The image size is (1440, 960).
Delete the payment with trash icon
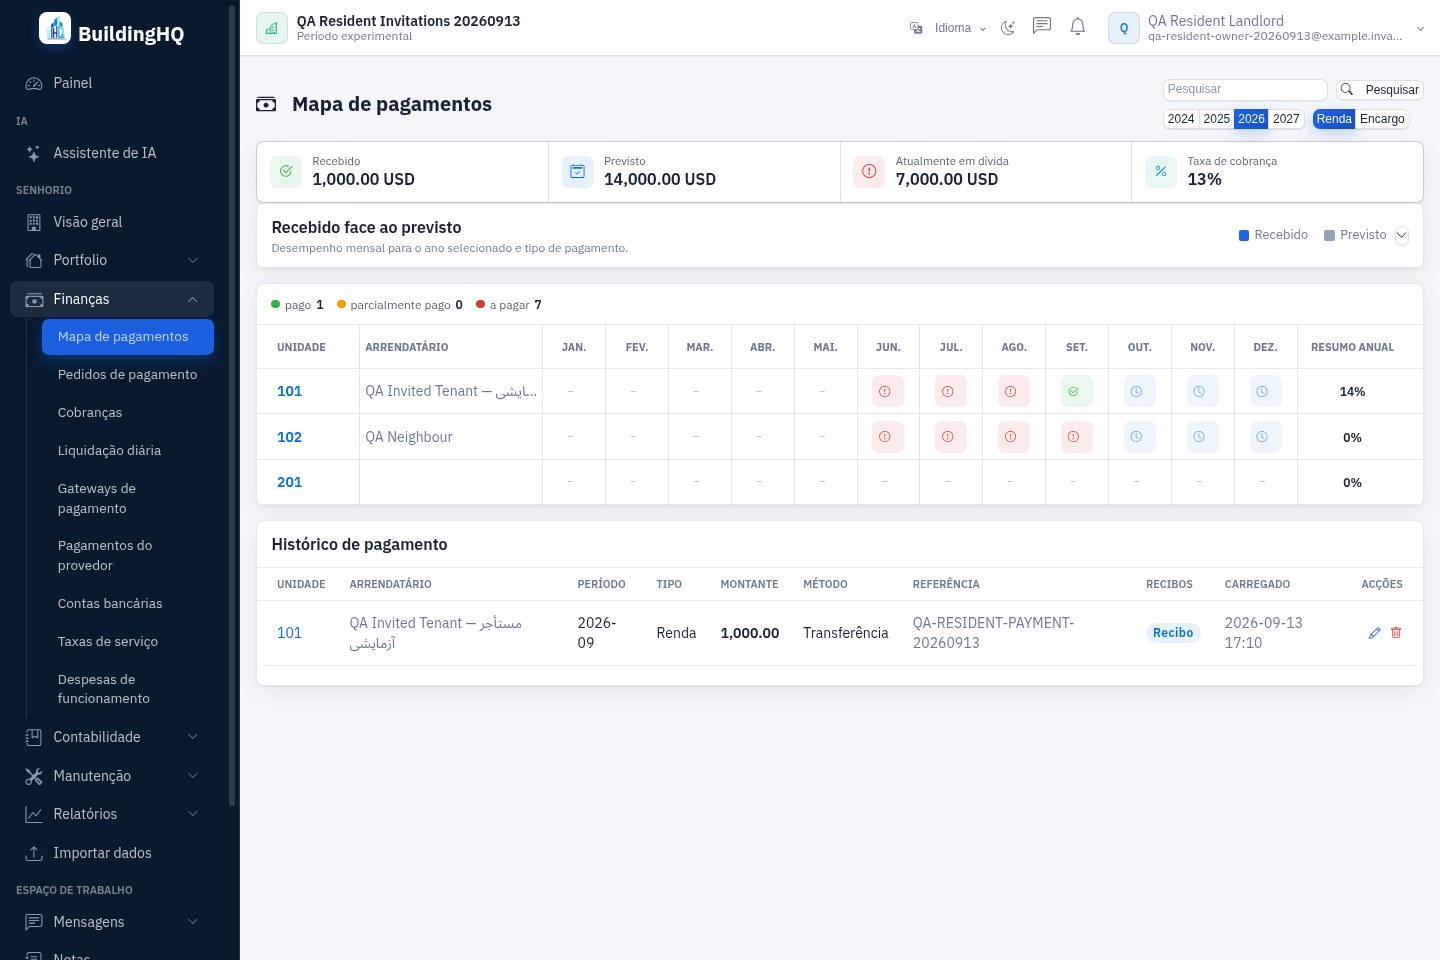[x=1396, y=633]
